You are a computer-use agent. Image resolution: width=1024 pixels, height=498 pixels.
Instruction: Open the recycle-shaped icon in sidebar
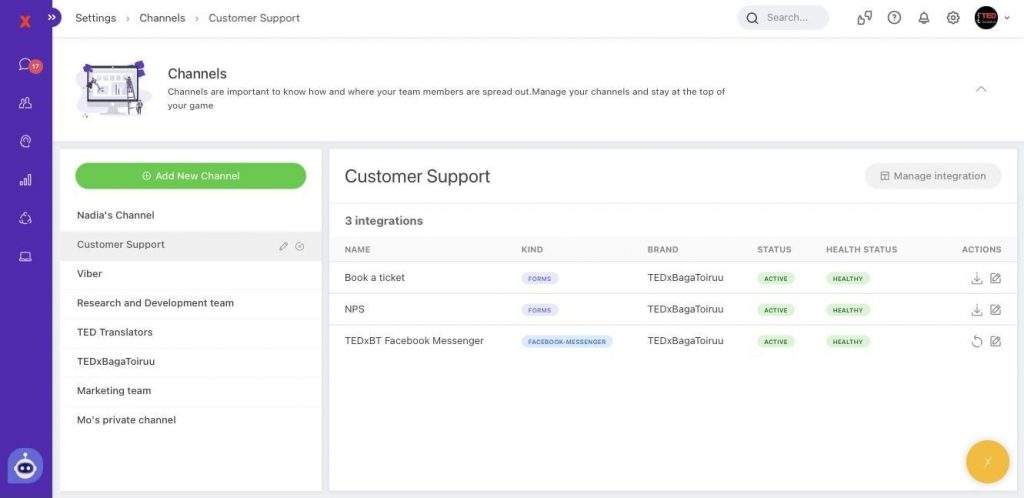point(25,218)
